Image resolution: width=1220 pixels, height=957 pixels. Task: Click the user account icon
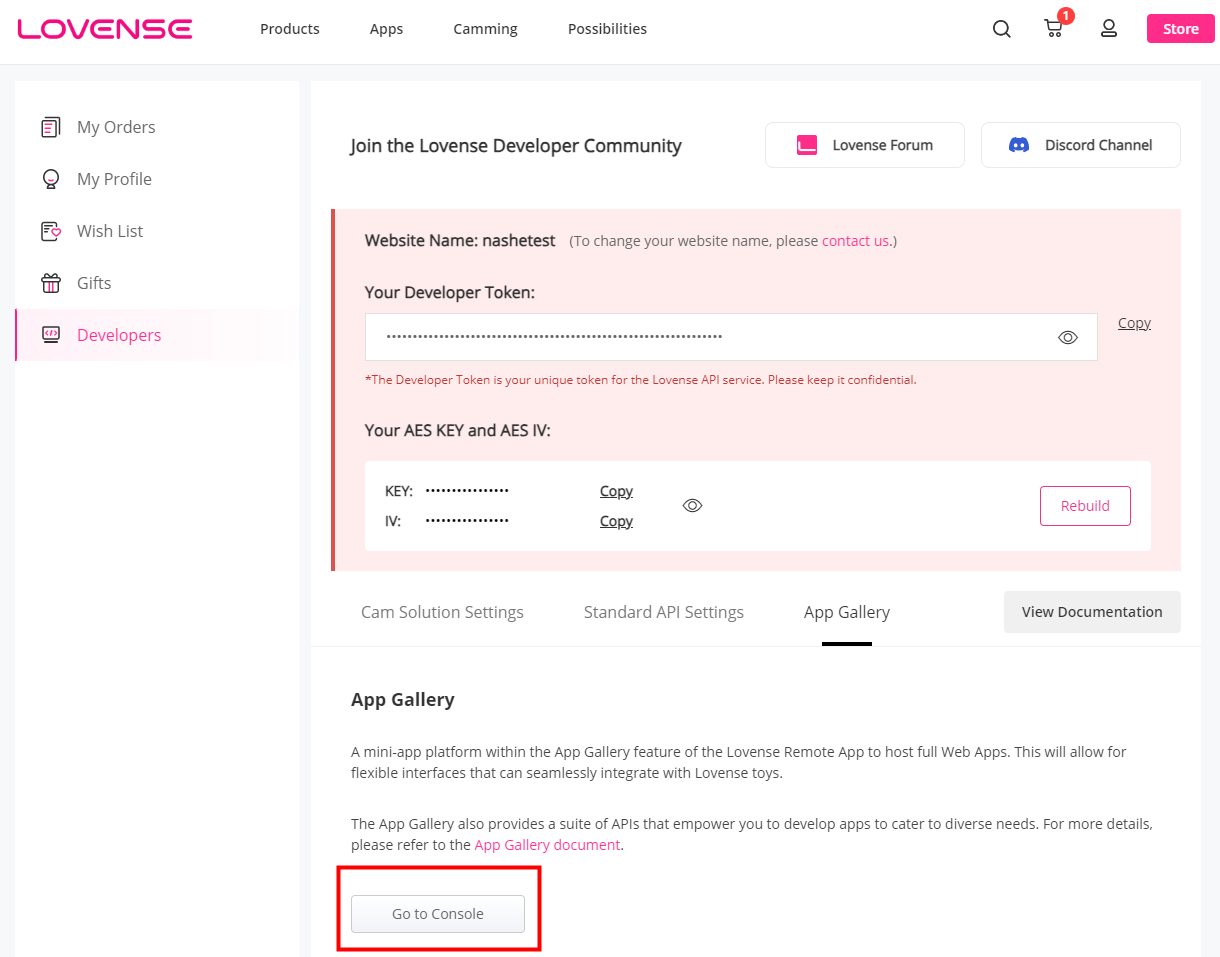point(1108,29)
